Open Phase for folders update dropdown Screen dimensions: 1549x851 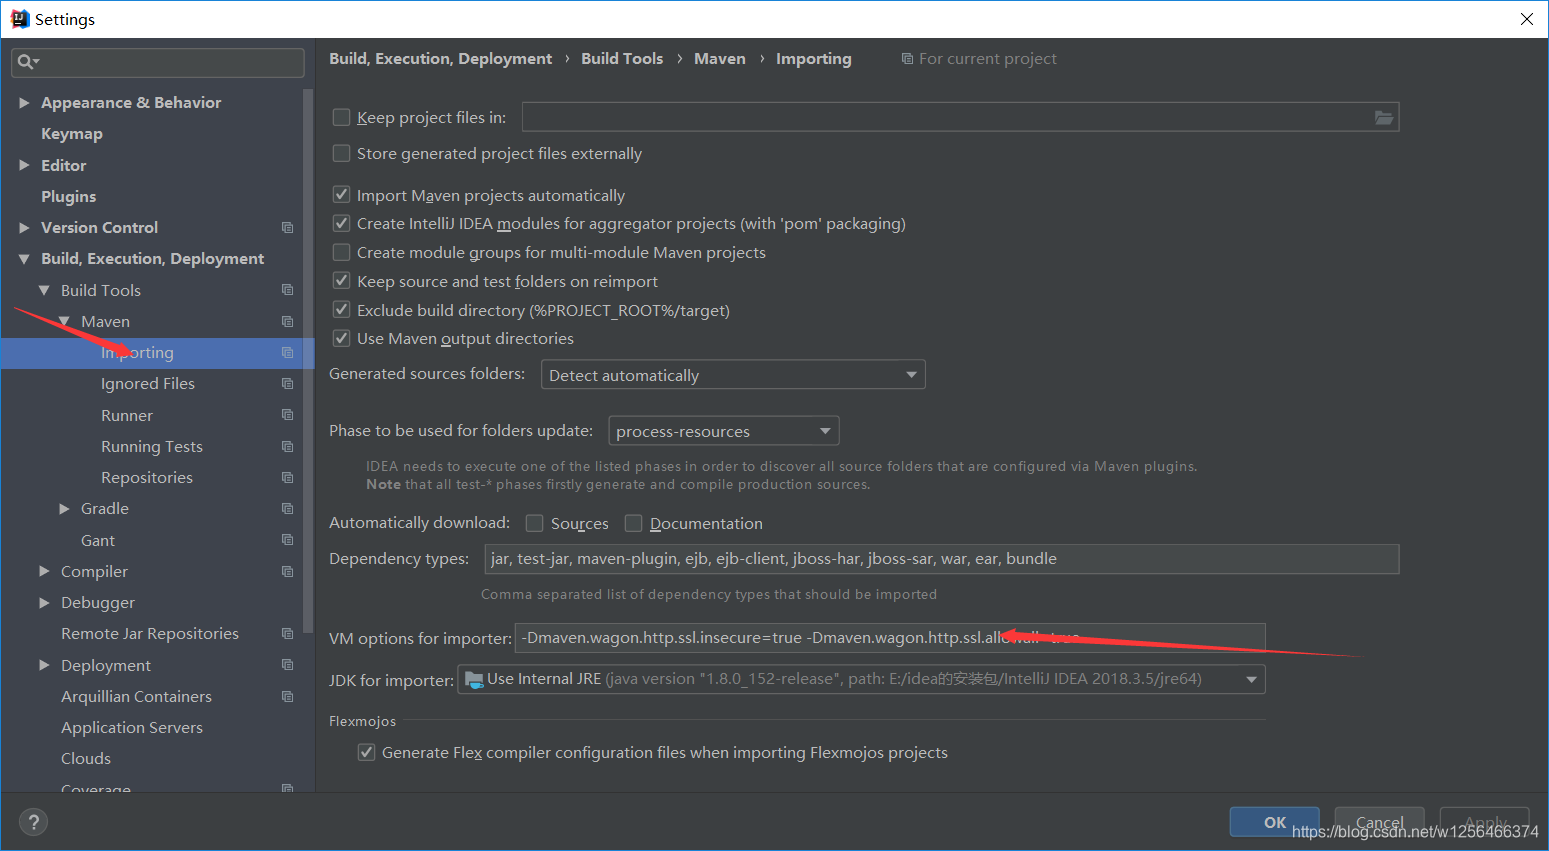[724, 431]
